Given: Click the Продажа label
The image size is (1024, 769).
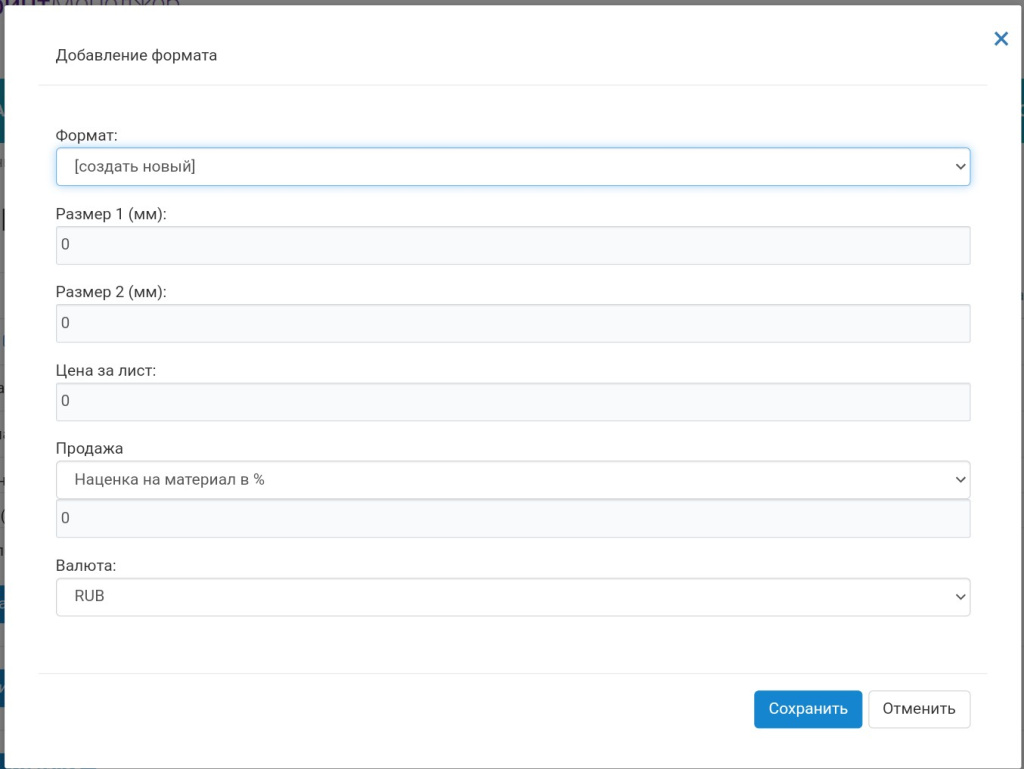Looking at the screenshot, I should click(x=89, y=448).
